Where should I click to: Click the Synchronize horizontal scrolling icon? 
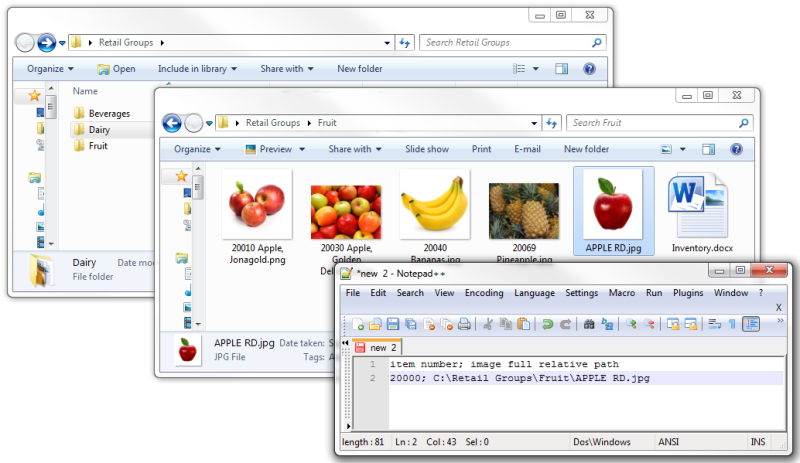click(x=691, y=324)
